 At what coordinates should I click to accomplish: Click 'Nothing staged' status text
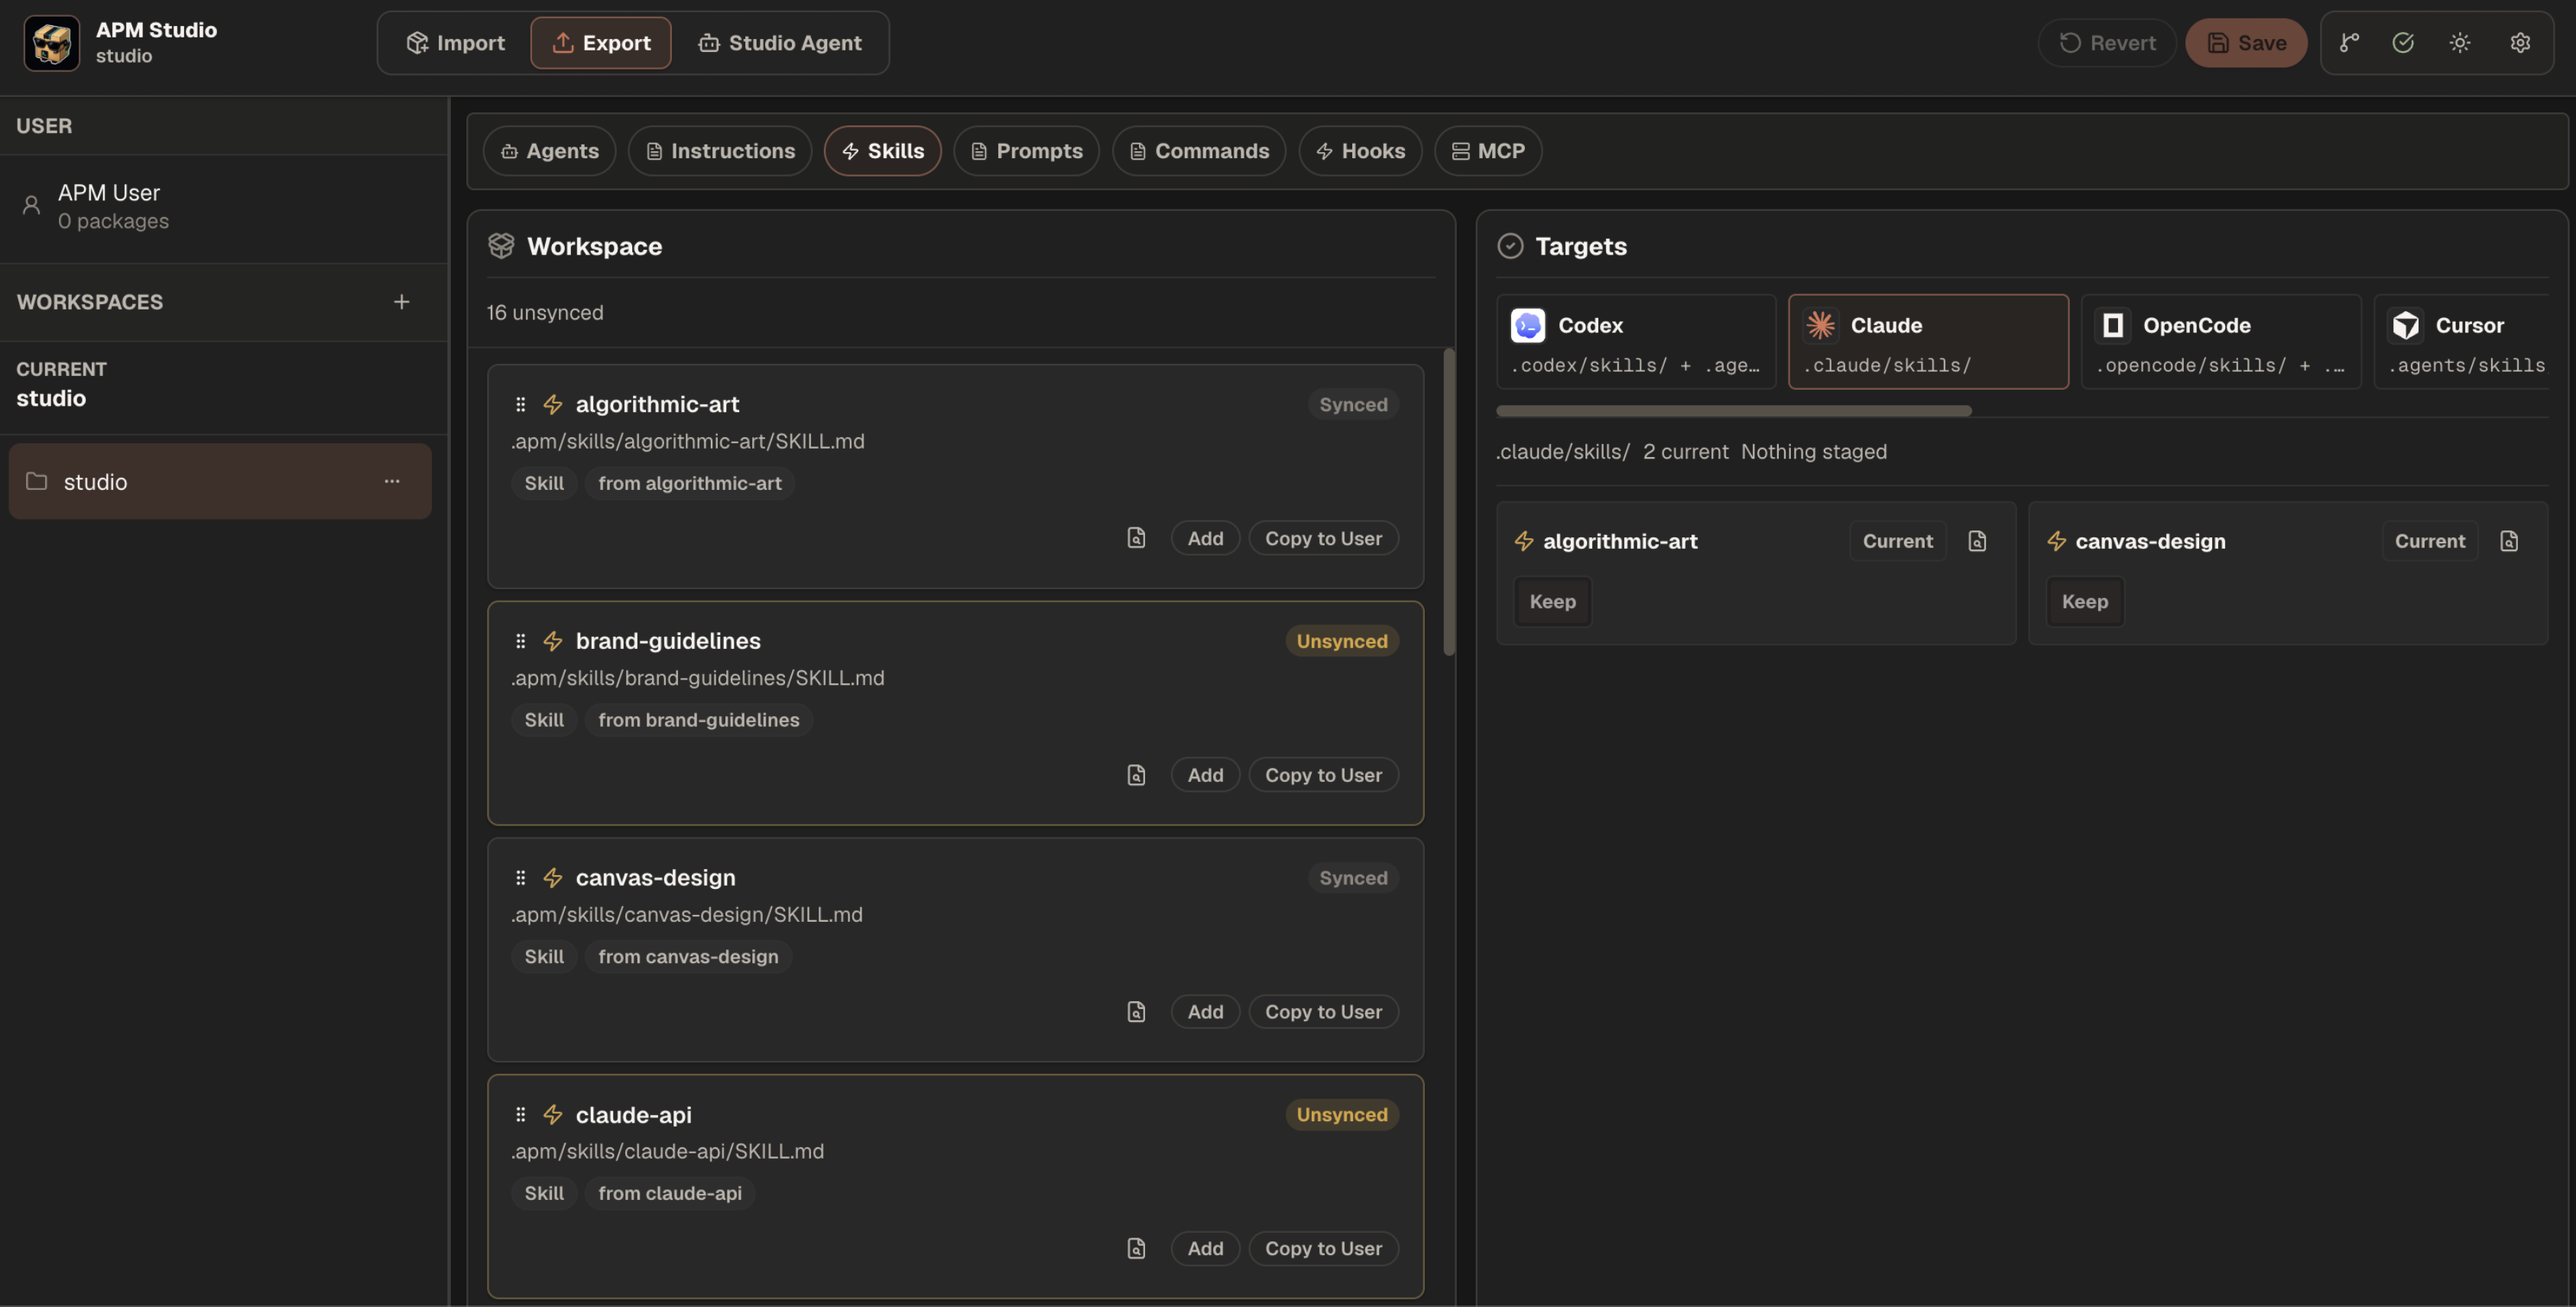click(x=1813, y=452)
